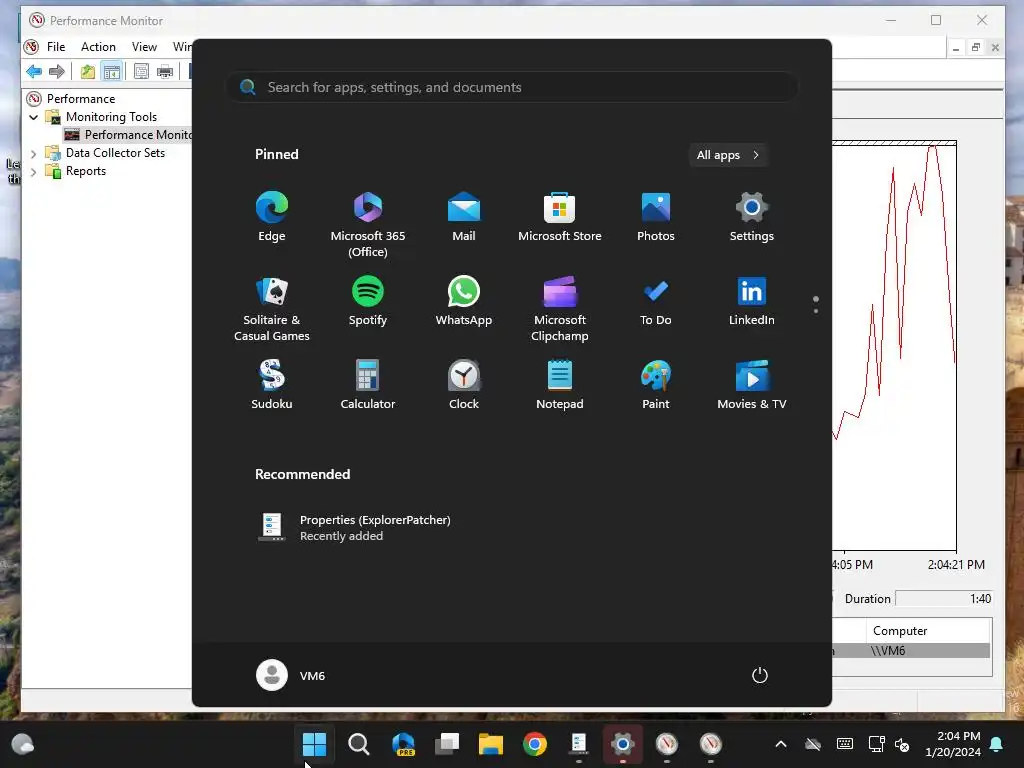
Task: Open the touch keyboard tray icon
Action: click(844, 744)
